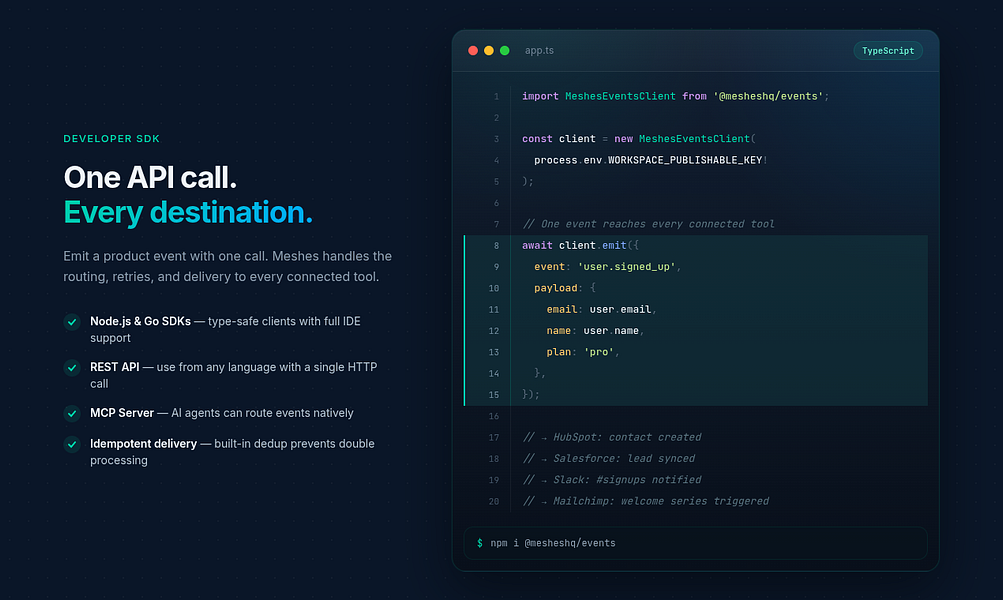Click the One API call. heading

point(150,177)
